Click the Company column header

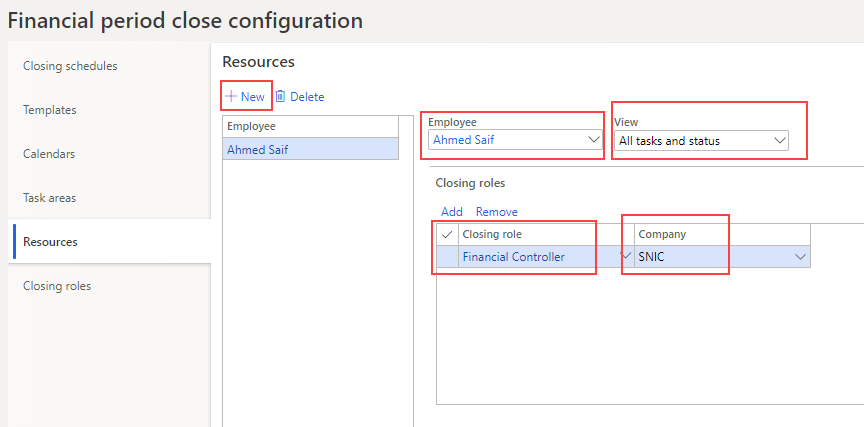point(662,234)
